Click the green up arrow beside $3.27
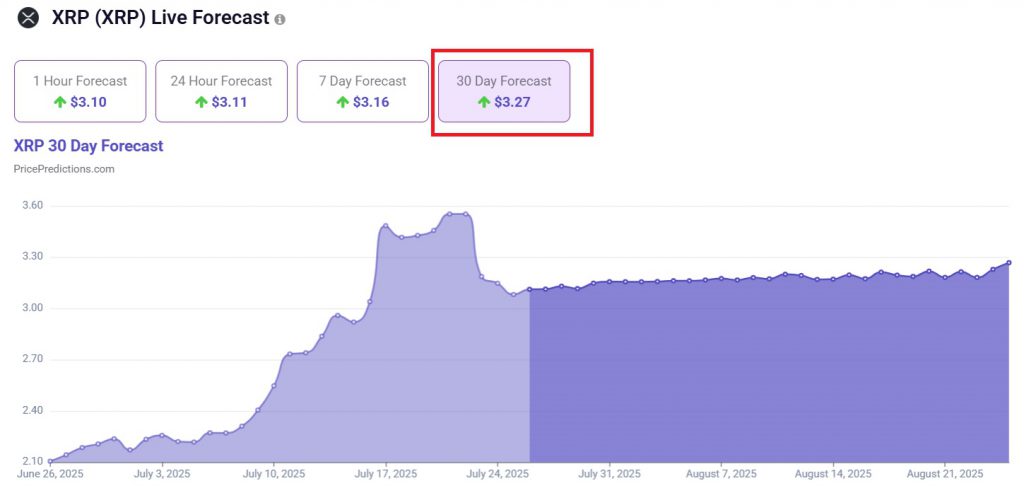The width and height of the screenshot is (1024, 488). click(x=485, y=102)
